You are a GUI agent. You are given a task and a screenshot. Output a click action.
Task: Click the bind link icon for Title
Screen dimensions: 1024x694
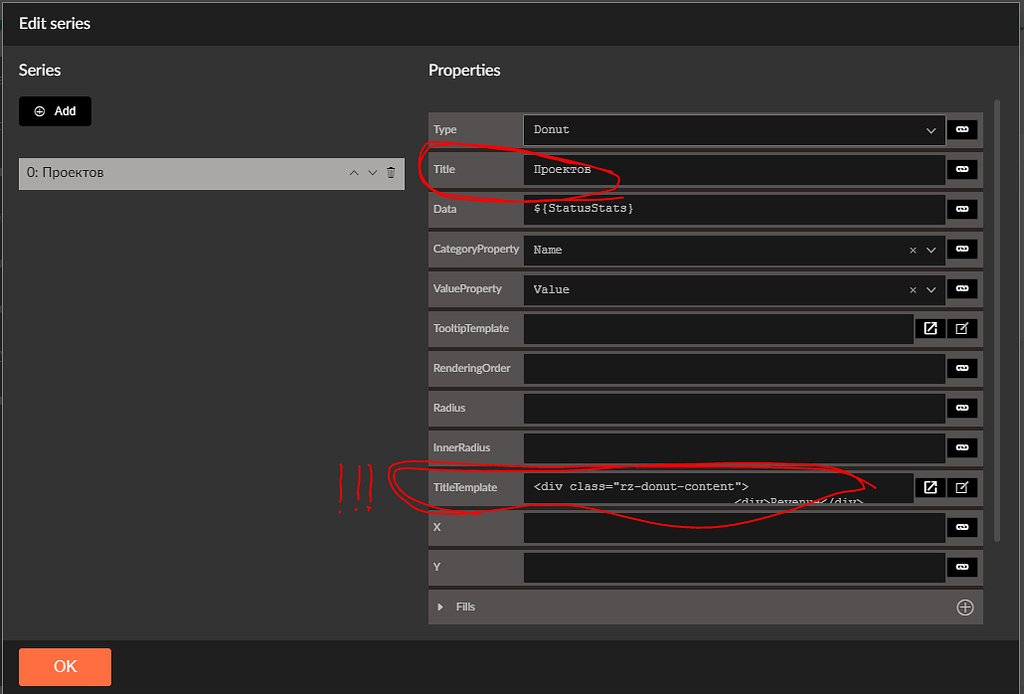point(962,170)
